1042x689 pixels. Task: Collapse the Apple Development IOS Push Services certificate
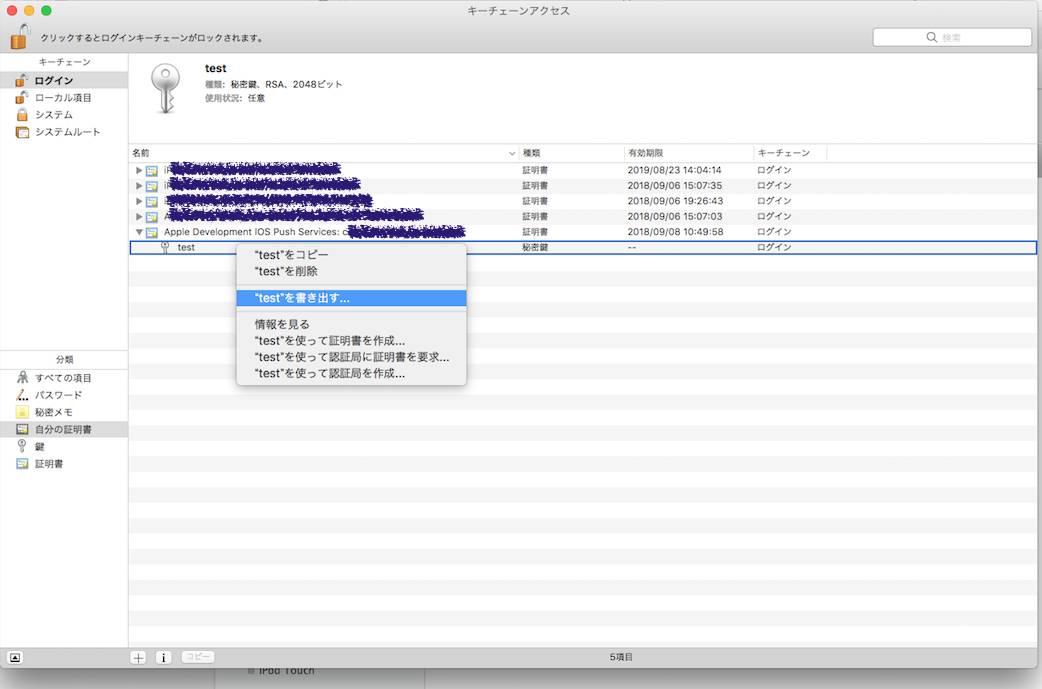pyautogui.click(x=140, y=232)
